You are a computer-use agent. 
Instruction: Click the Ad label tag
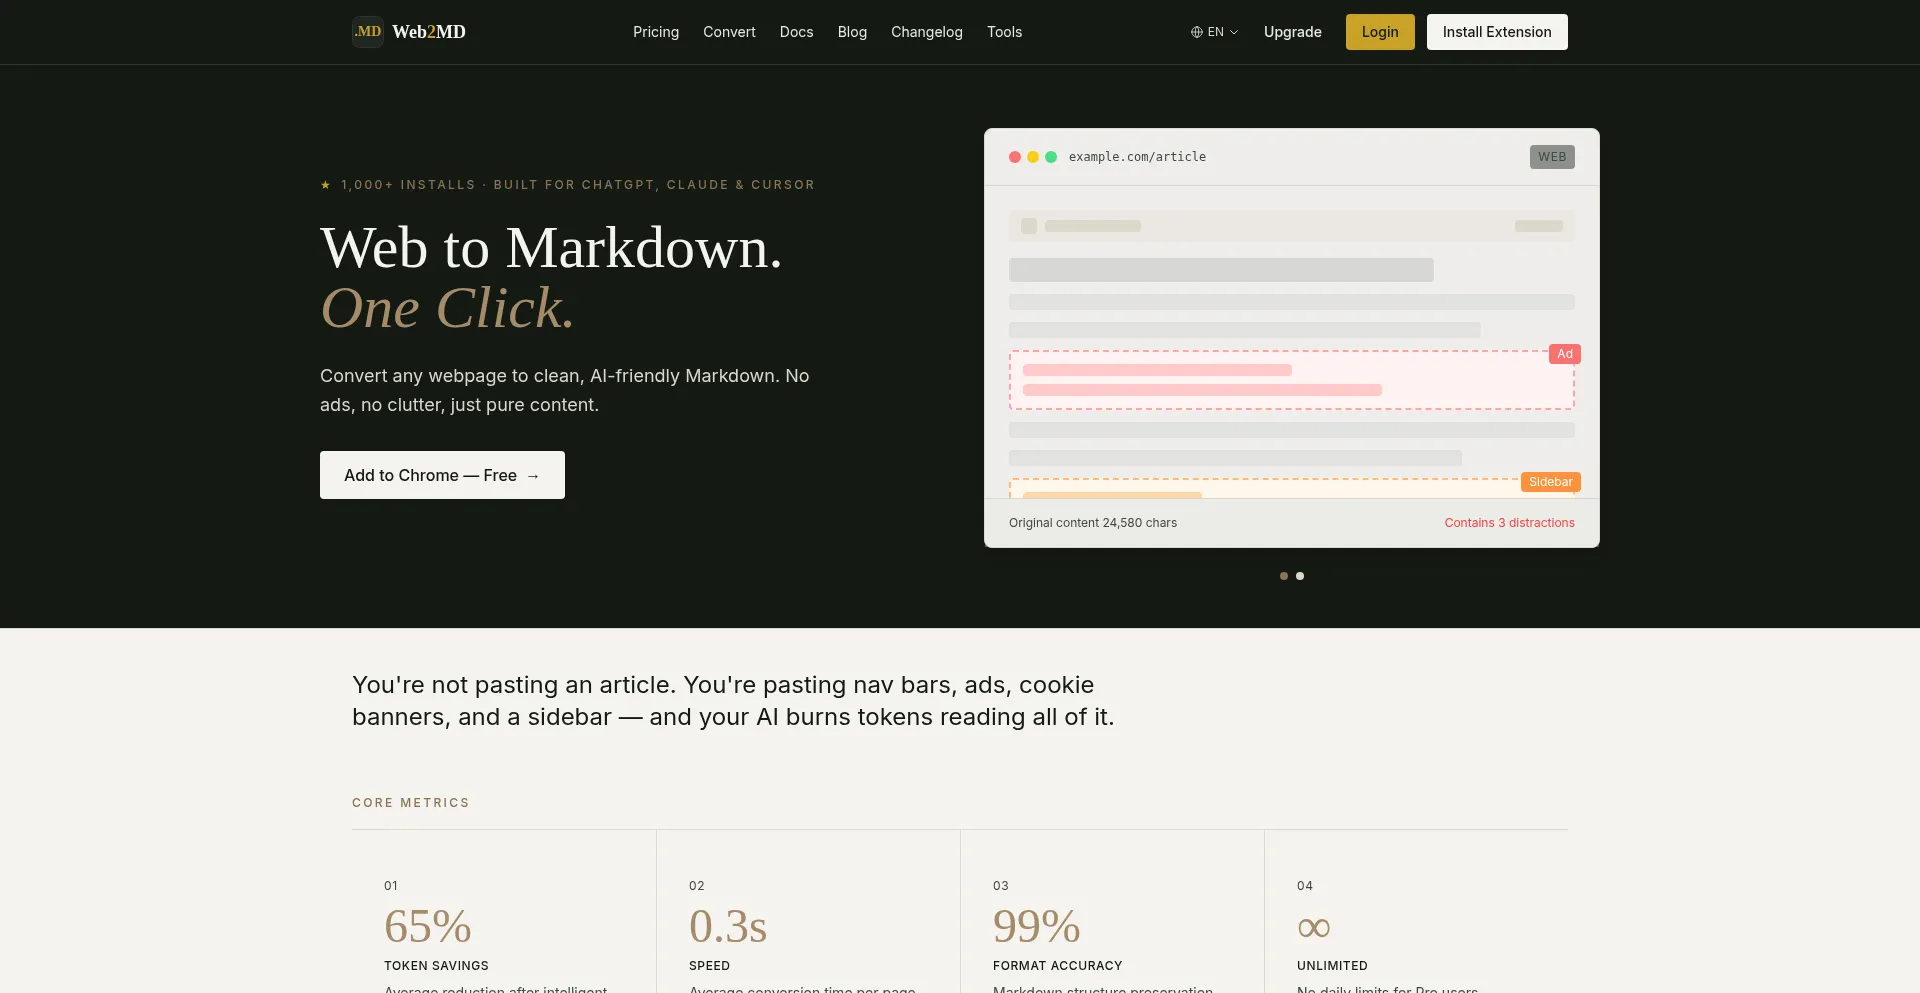click(x=1565, y=354)
